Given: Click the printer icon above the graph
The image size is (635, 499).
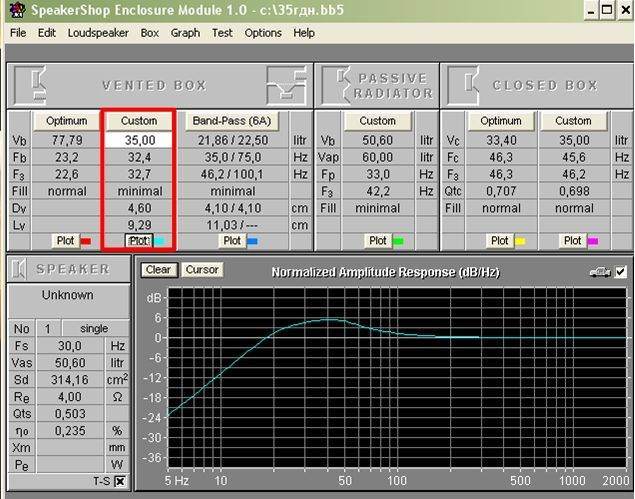Looking at the screenshot, I should pos(598,272).
